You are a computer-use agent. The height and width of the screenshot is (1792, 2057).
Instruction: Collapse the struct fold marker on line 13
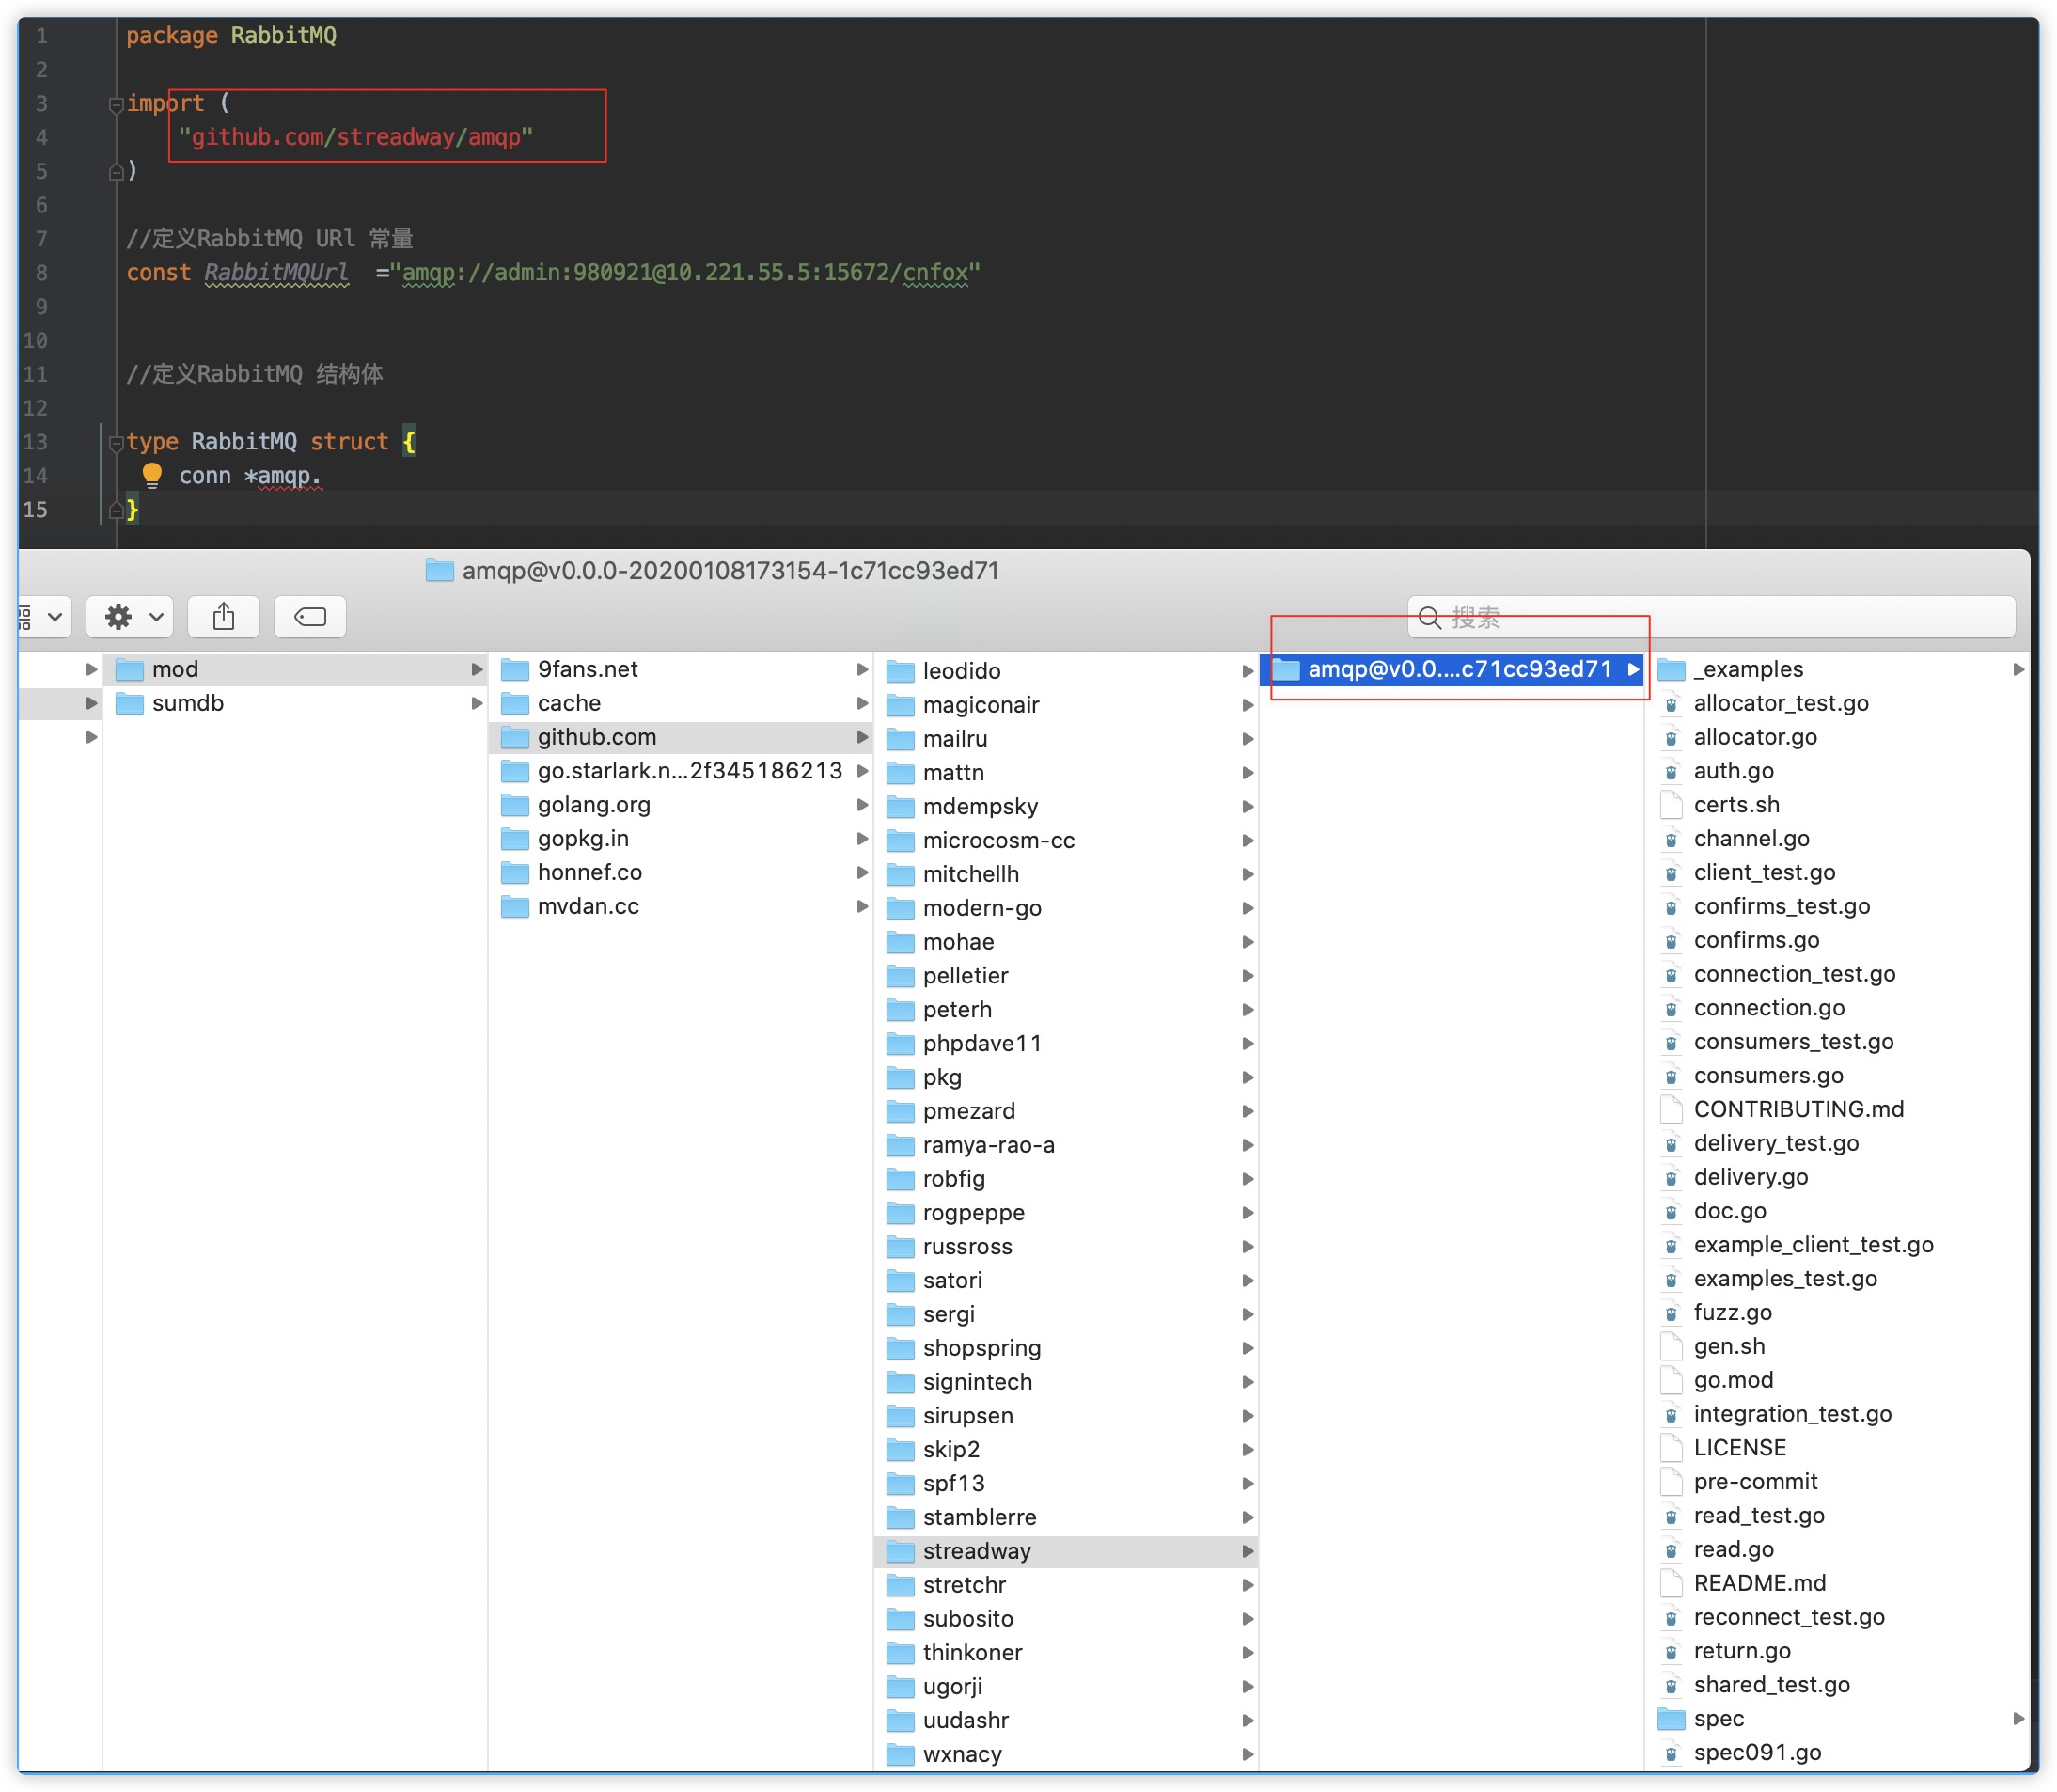[116, 442]
